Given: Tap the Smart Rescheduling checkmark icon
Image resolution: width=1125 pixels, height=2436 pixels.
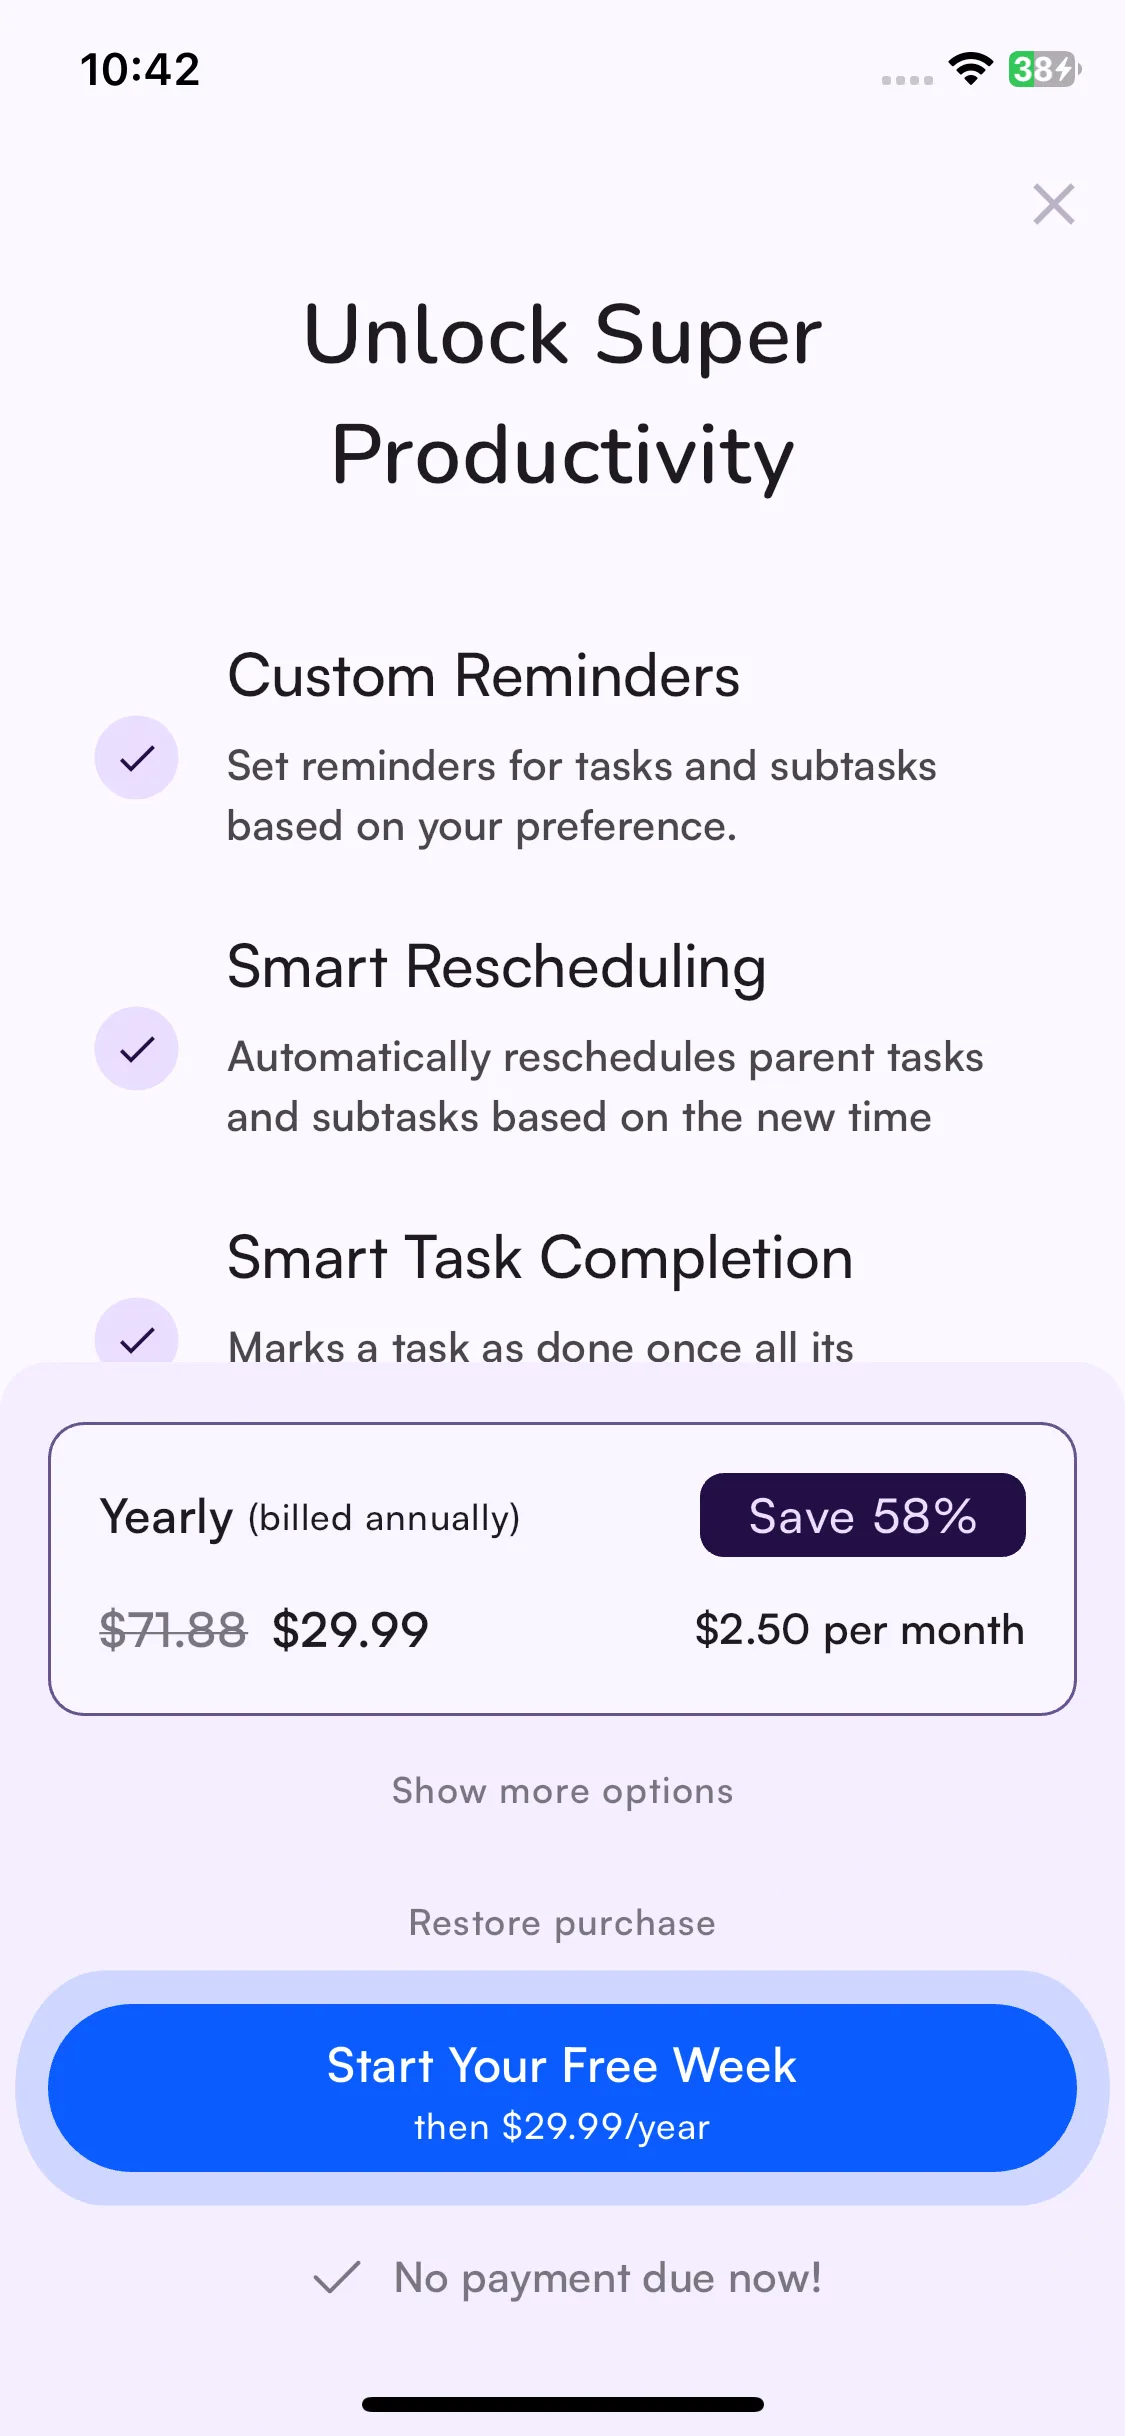Looking at the screenshot, I should tap(136, 1049).
